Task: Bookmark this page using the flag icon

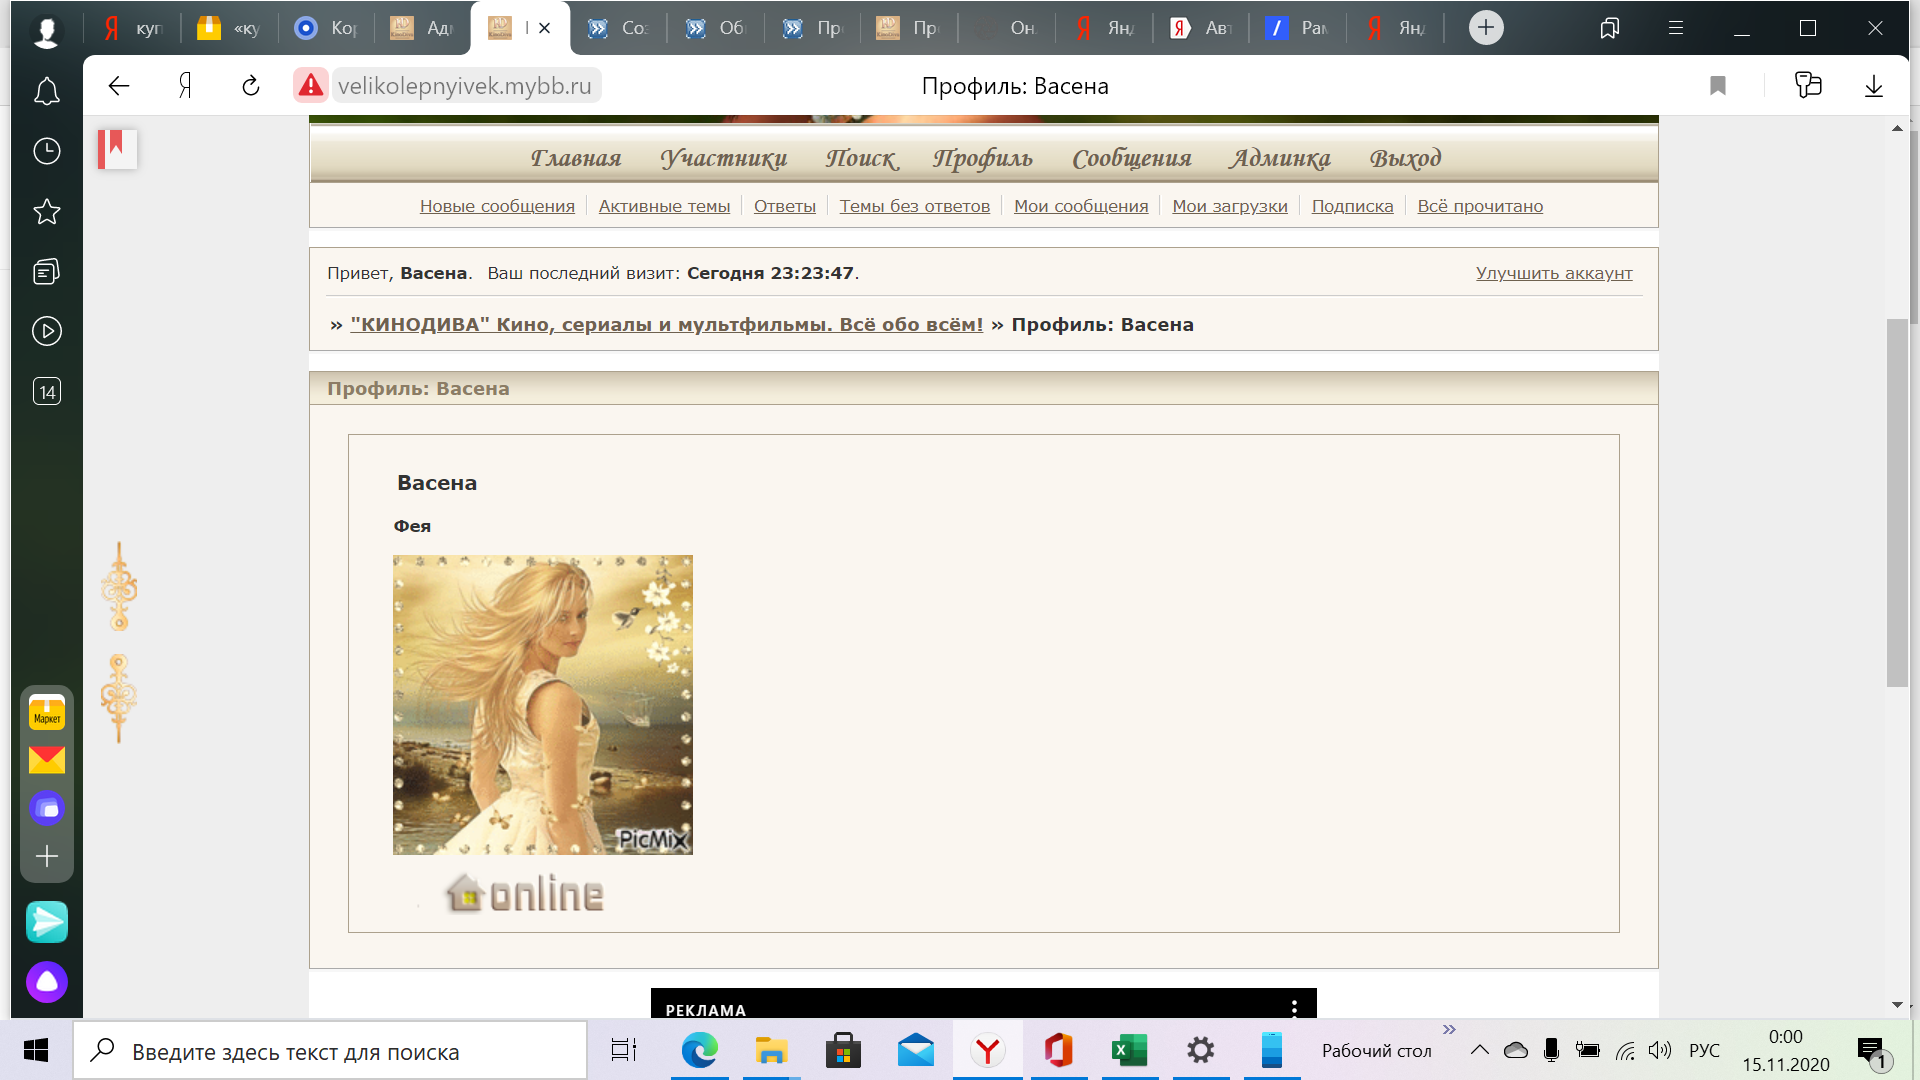Action: pos(1718,86)
